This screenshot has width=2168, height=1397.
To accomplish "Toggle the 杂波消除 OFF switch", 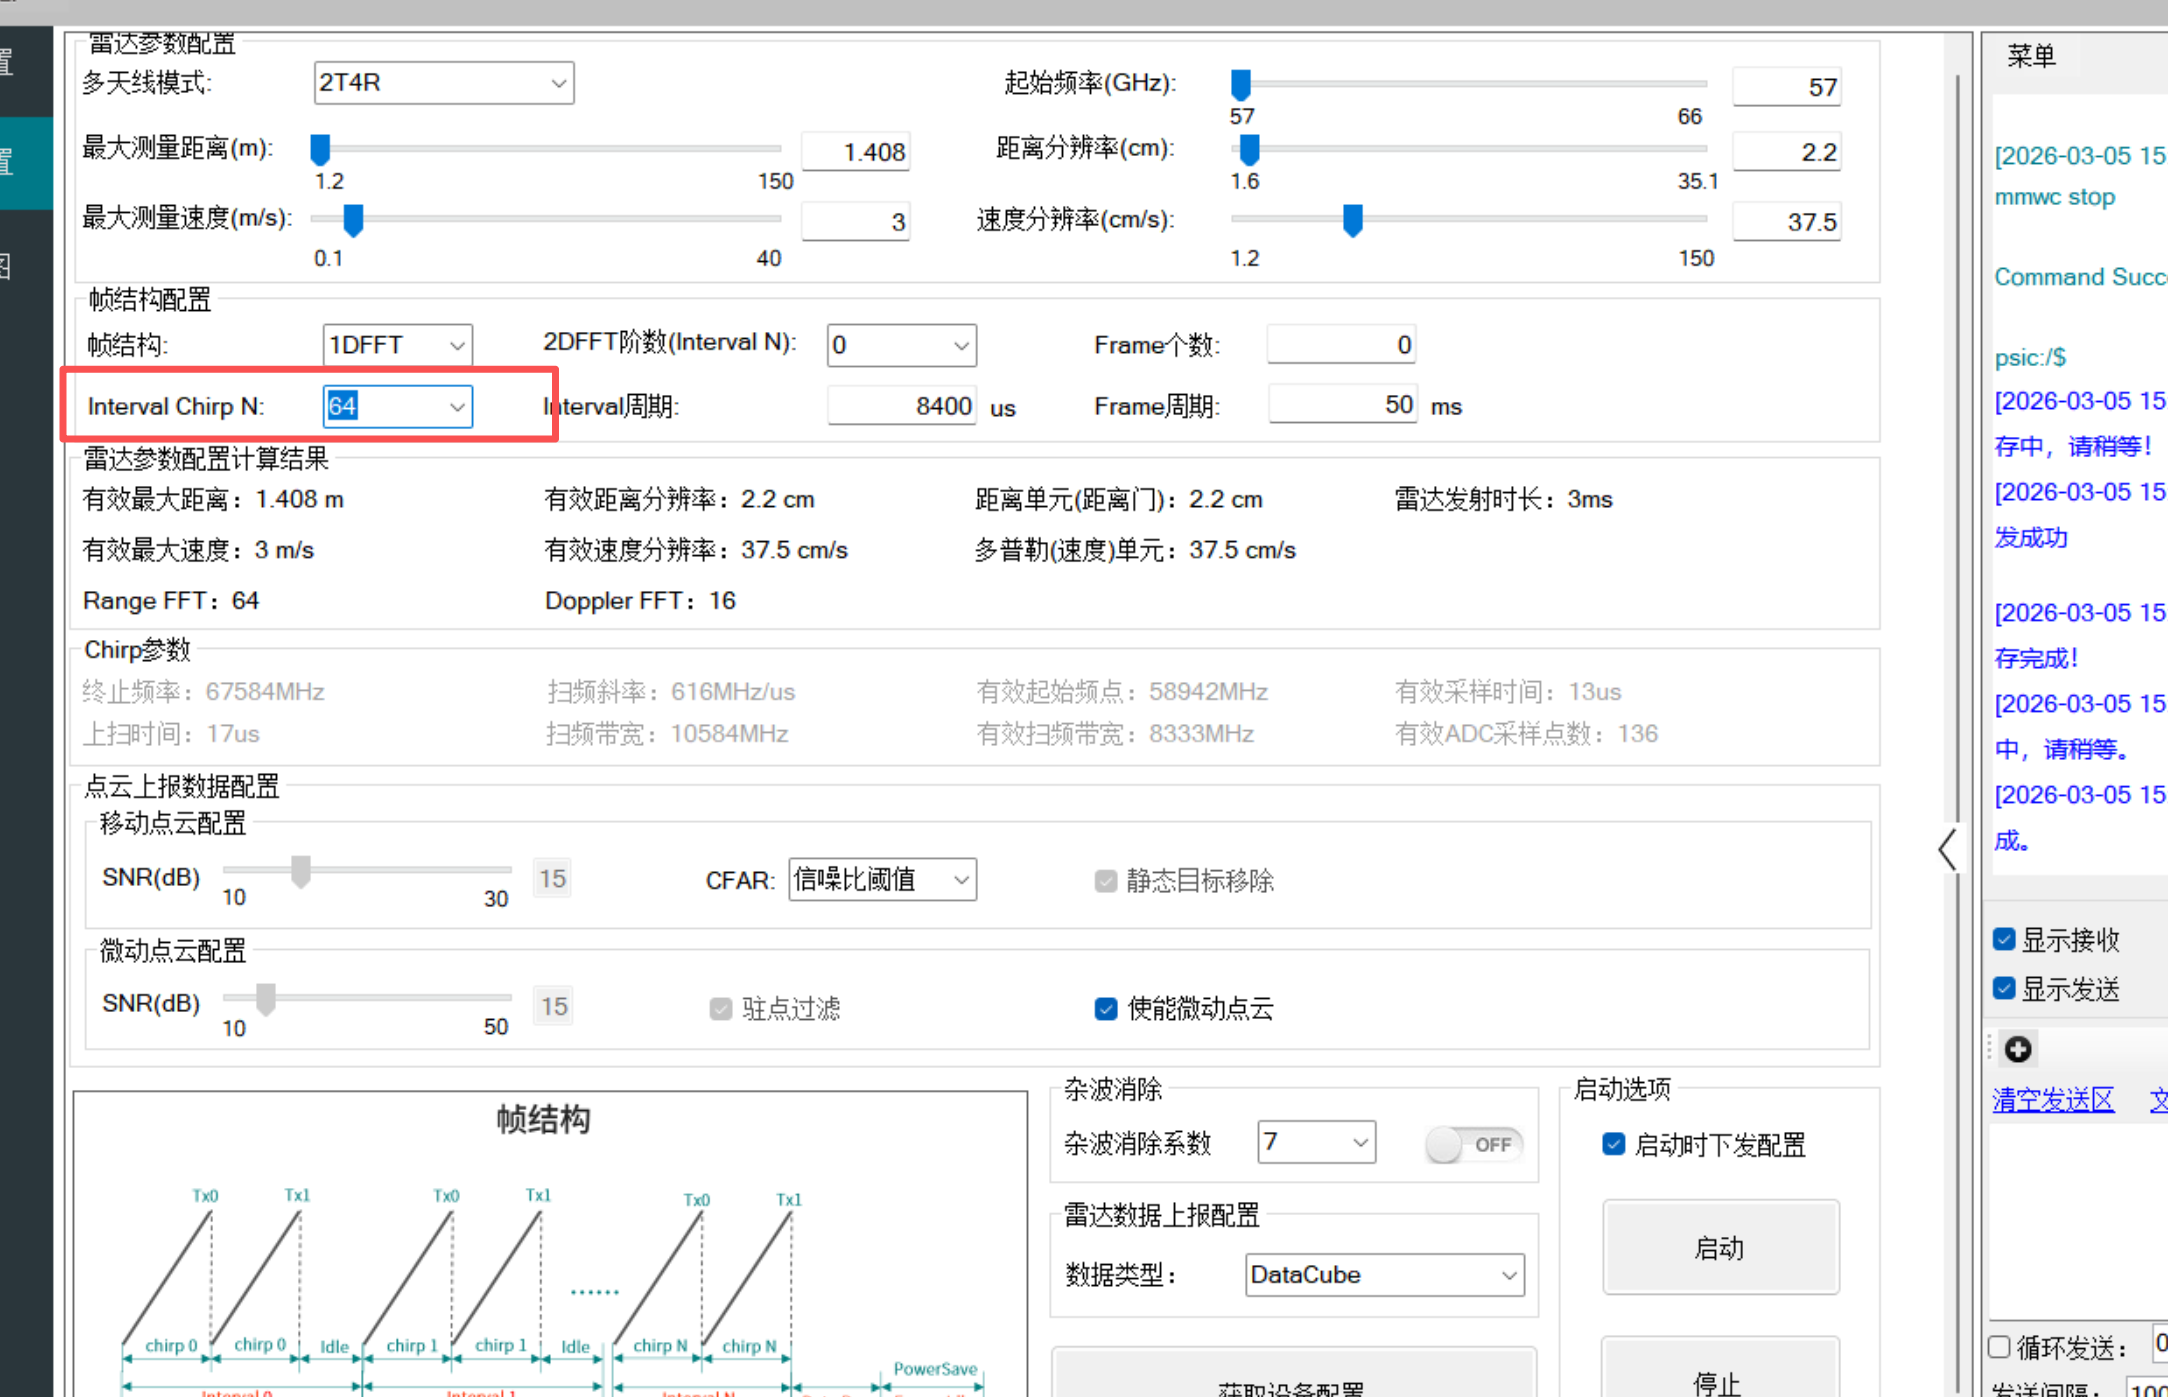I will tap(1473, 1144).
